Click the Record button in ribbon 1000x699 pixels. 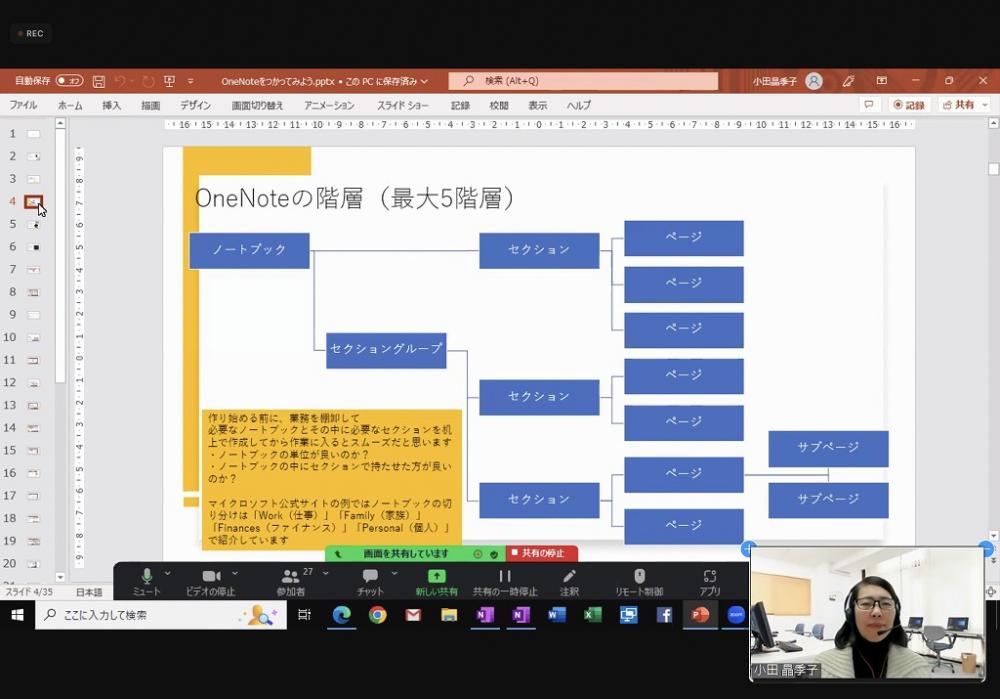(909, 105)
